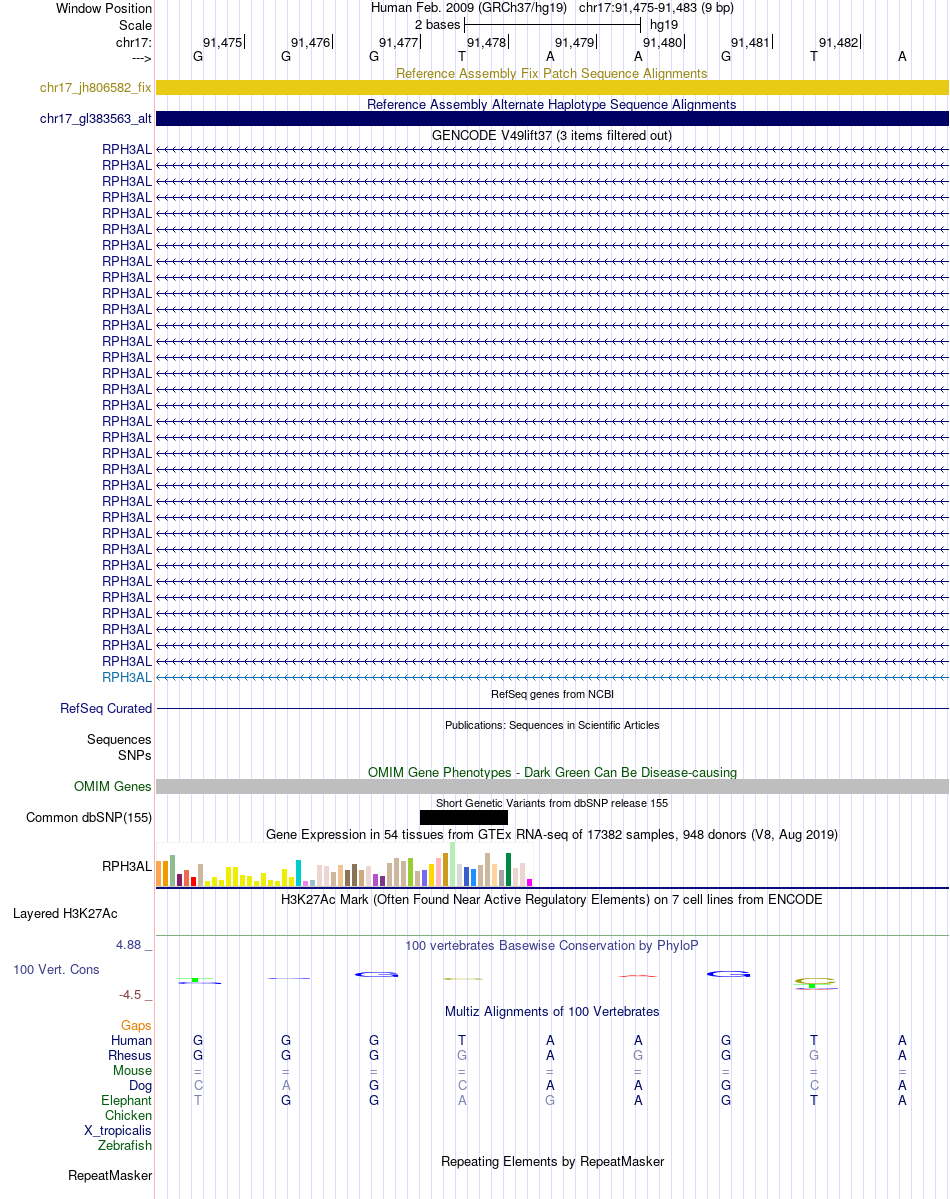Select the Zebrafish species label
Viewport: 950px width, 1199px height.
pyautogui.click(x=125, y=1145)
